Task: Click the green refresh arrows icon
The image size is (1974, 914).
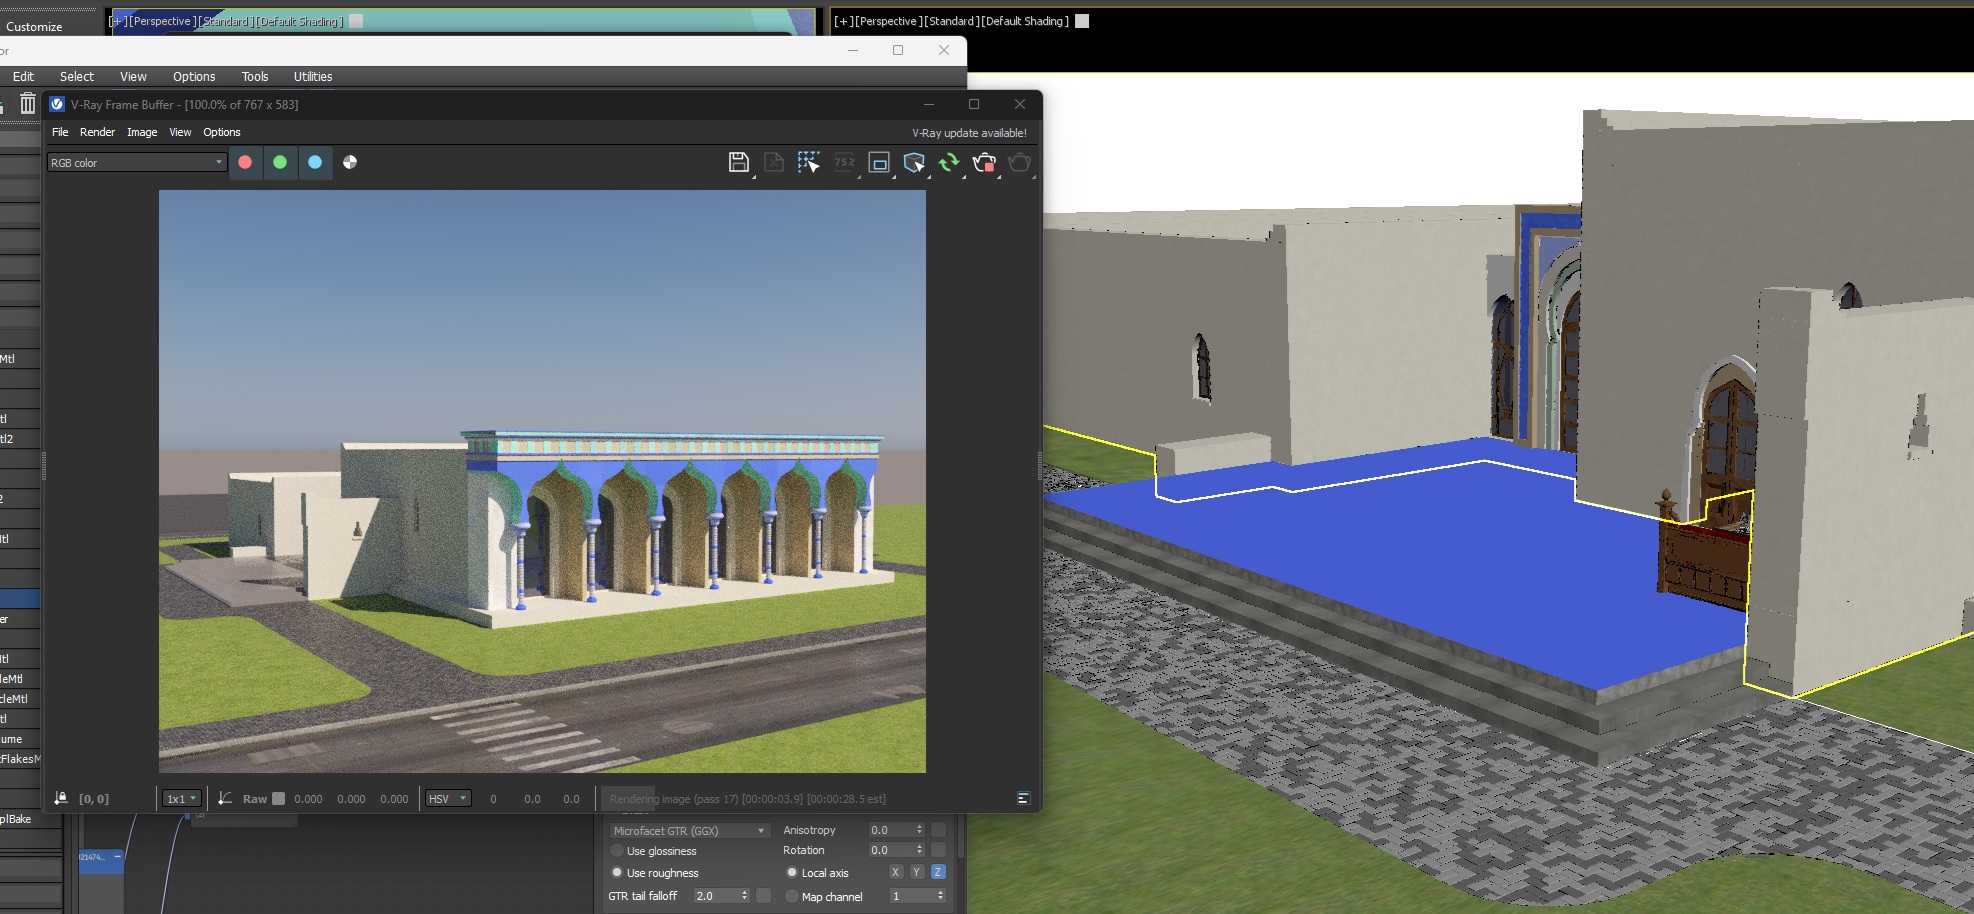Action: 948,162
